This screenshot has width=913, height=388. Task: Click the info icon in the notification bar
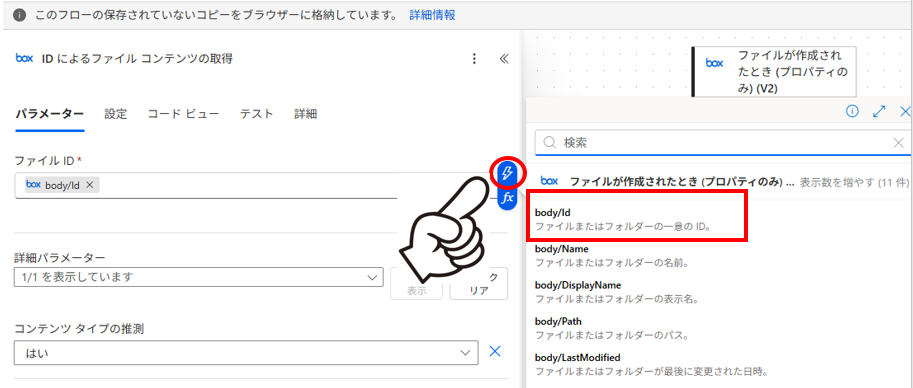19,15
